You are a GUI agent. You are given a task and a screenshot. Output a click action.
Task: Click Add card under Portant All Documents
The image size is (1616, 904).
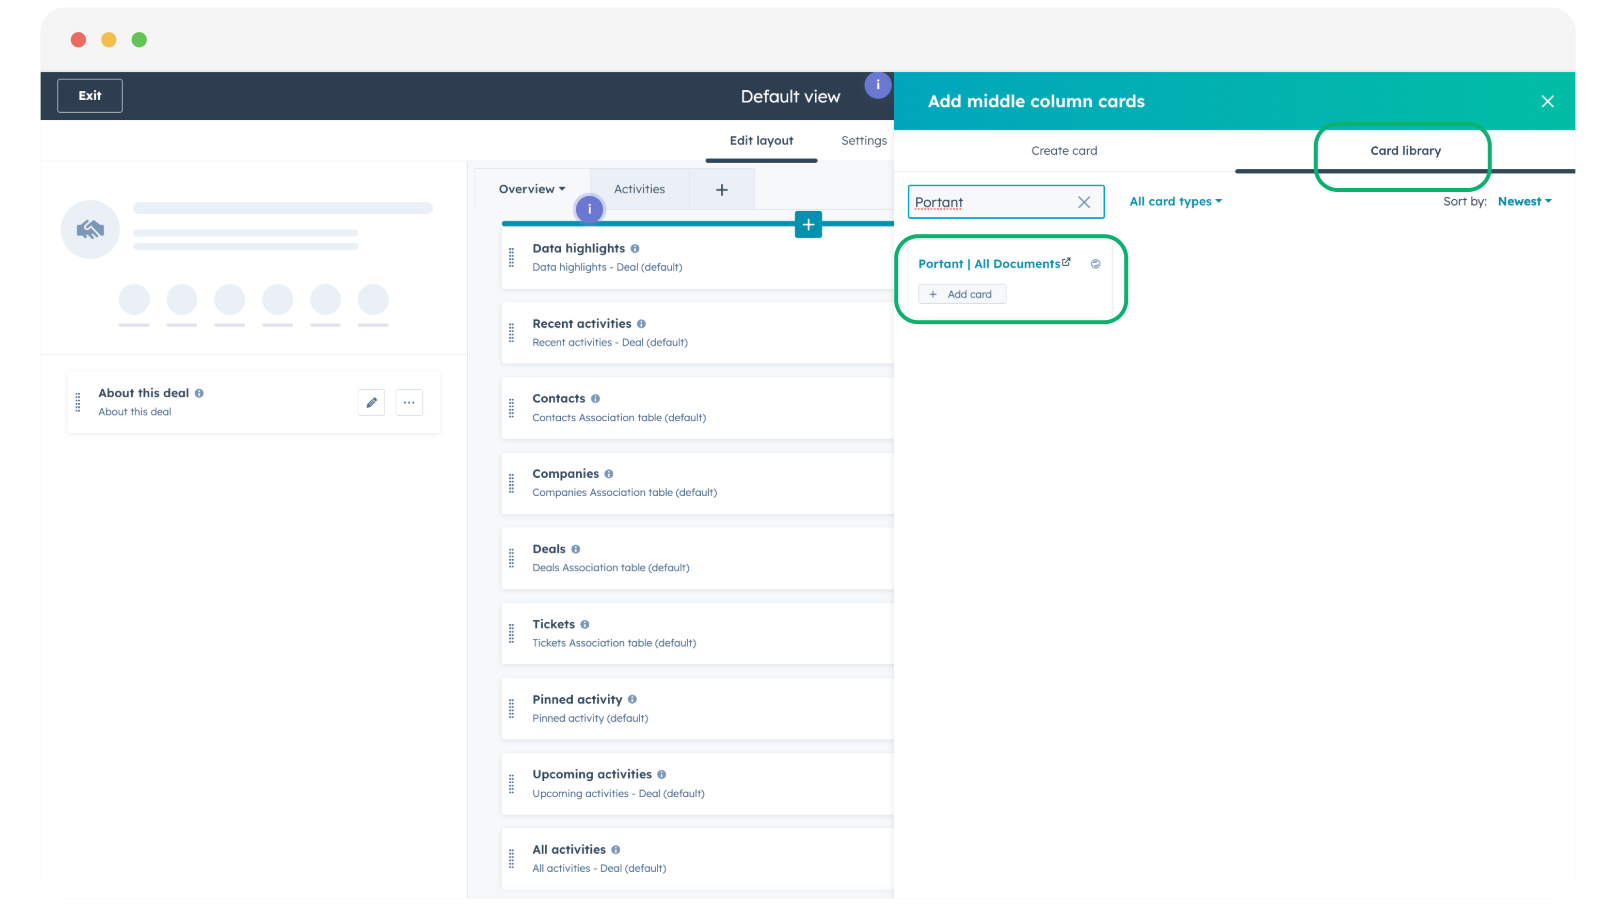coord(961,294)
